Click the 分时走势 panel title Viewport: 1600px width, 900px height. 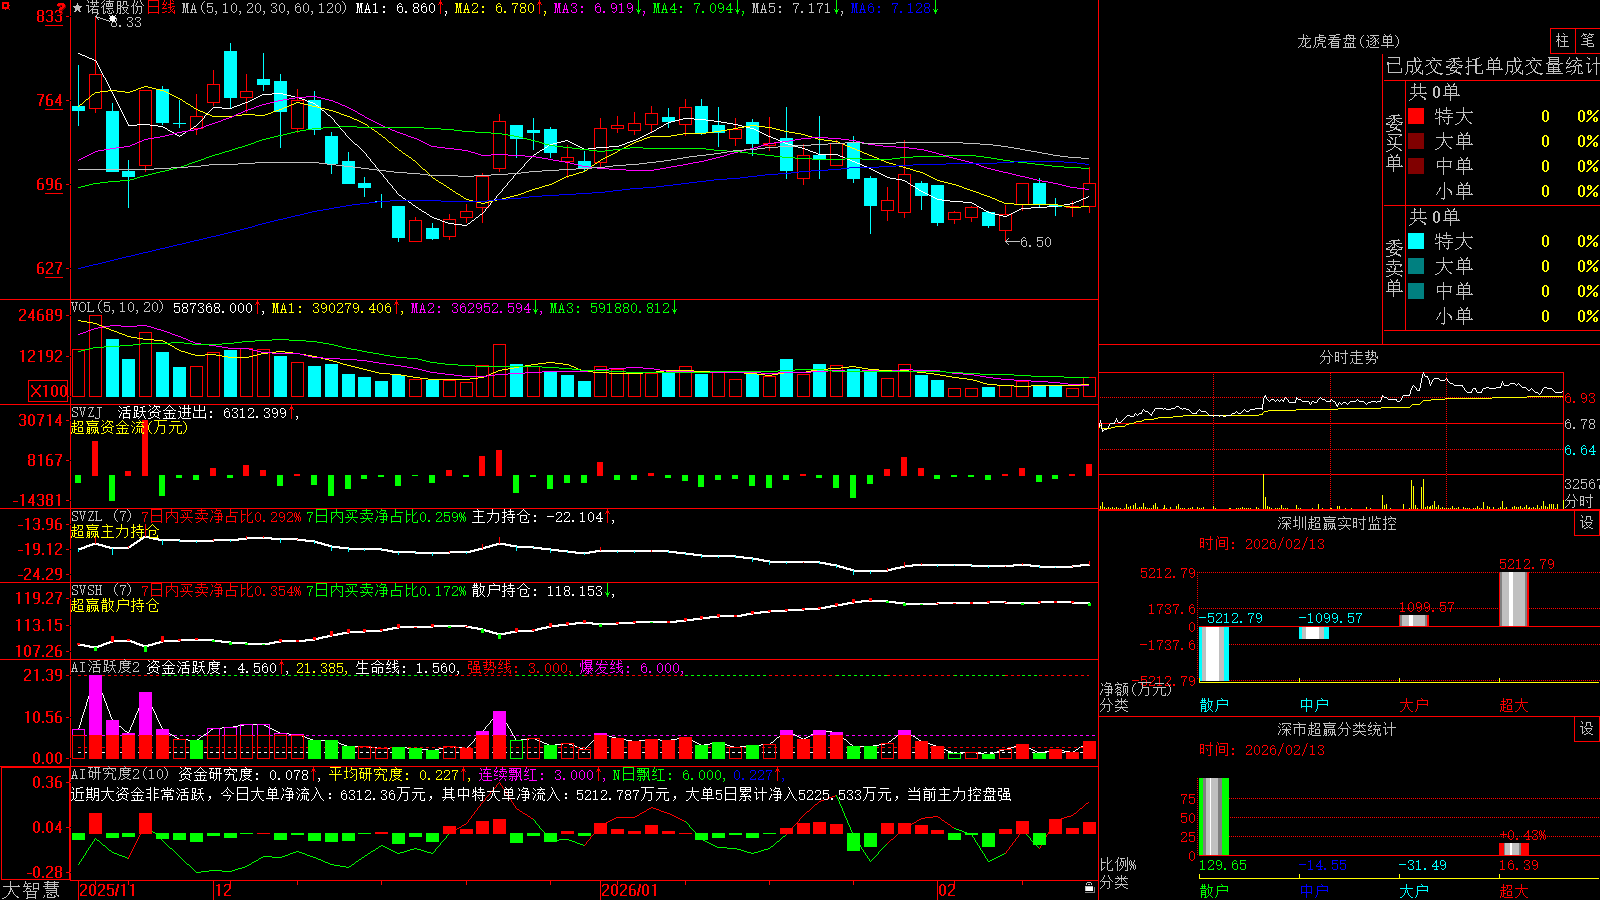(1348, 357)
